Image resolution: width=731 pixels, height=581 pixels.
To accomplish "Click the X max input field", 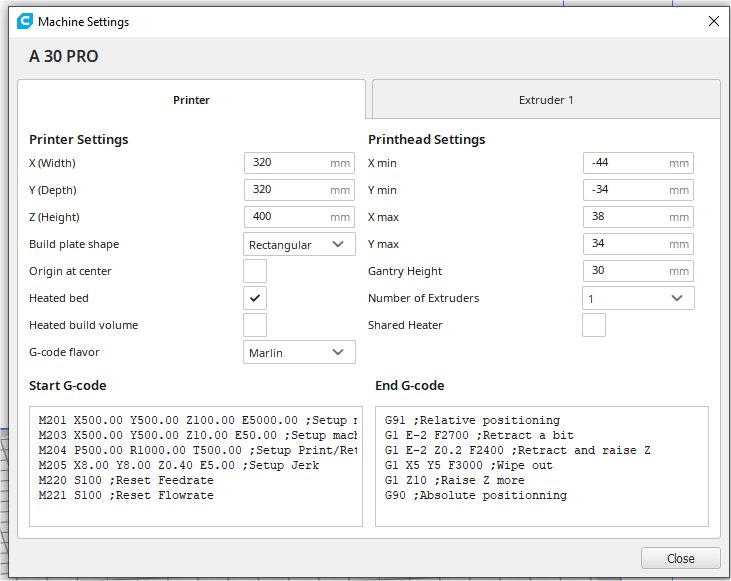I will point(638,217).
